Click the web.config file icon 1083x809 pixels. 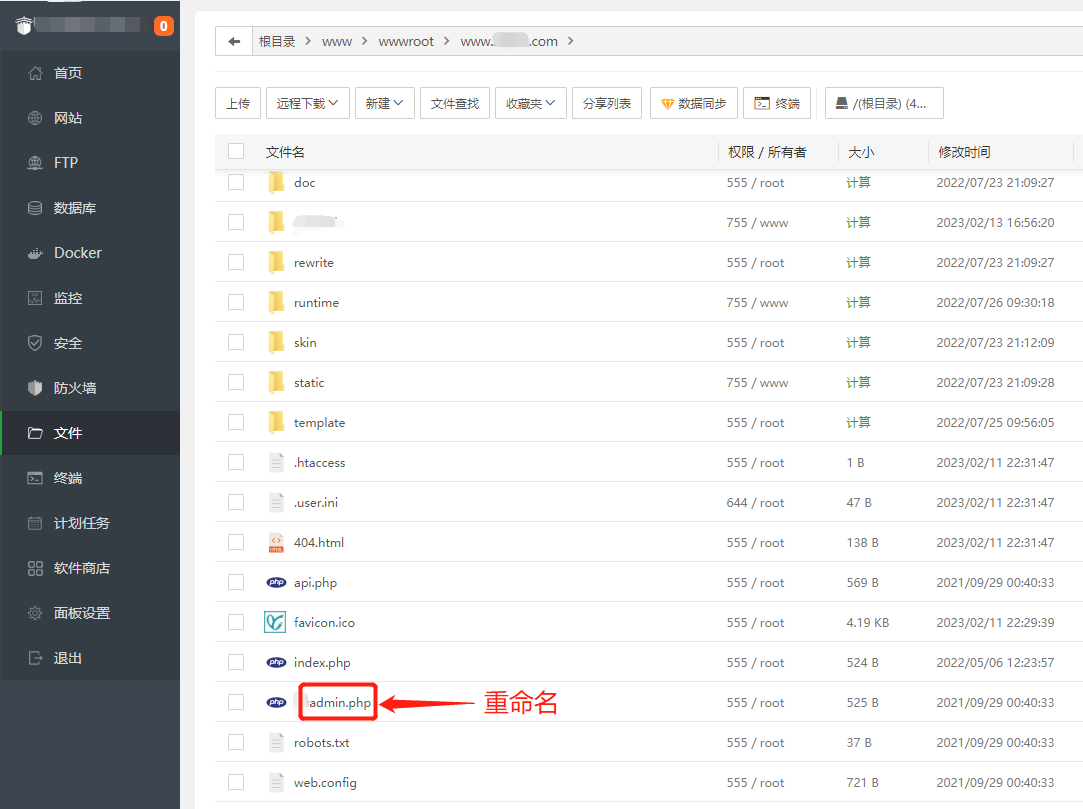pos(276,783)
